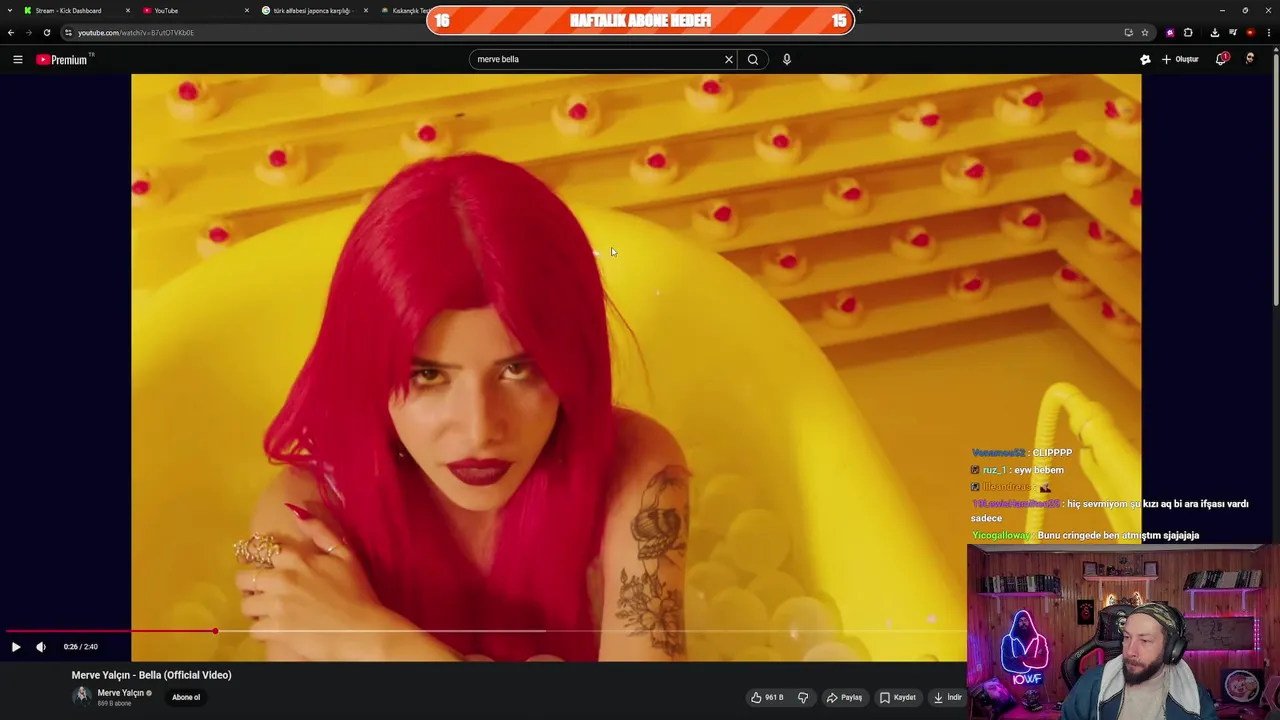Close the Stream - Kick Dashboard tab

128,10
